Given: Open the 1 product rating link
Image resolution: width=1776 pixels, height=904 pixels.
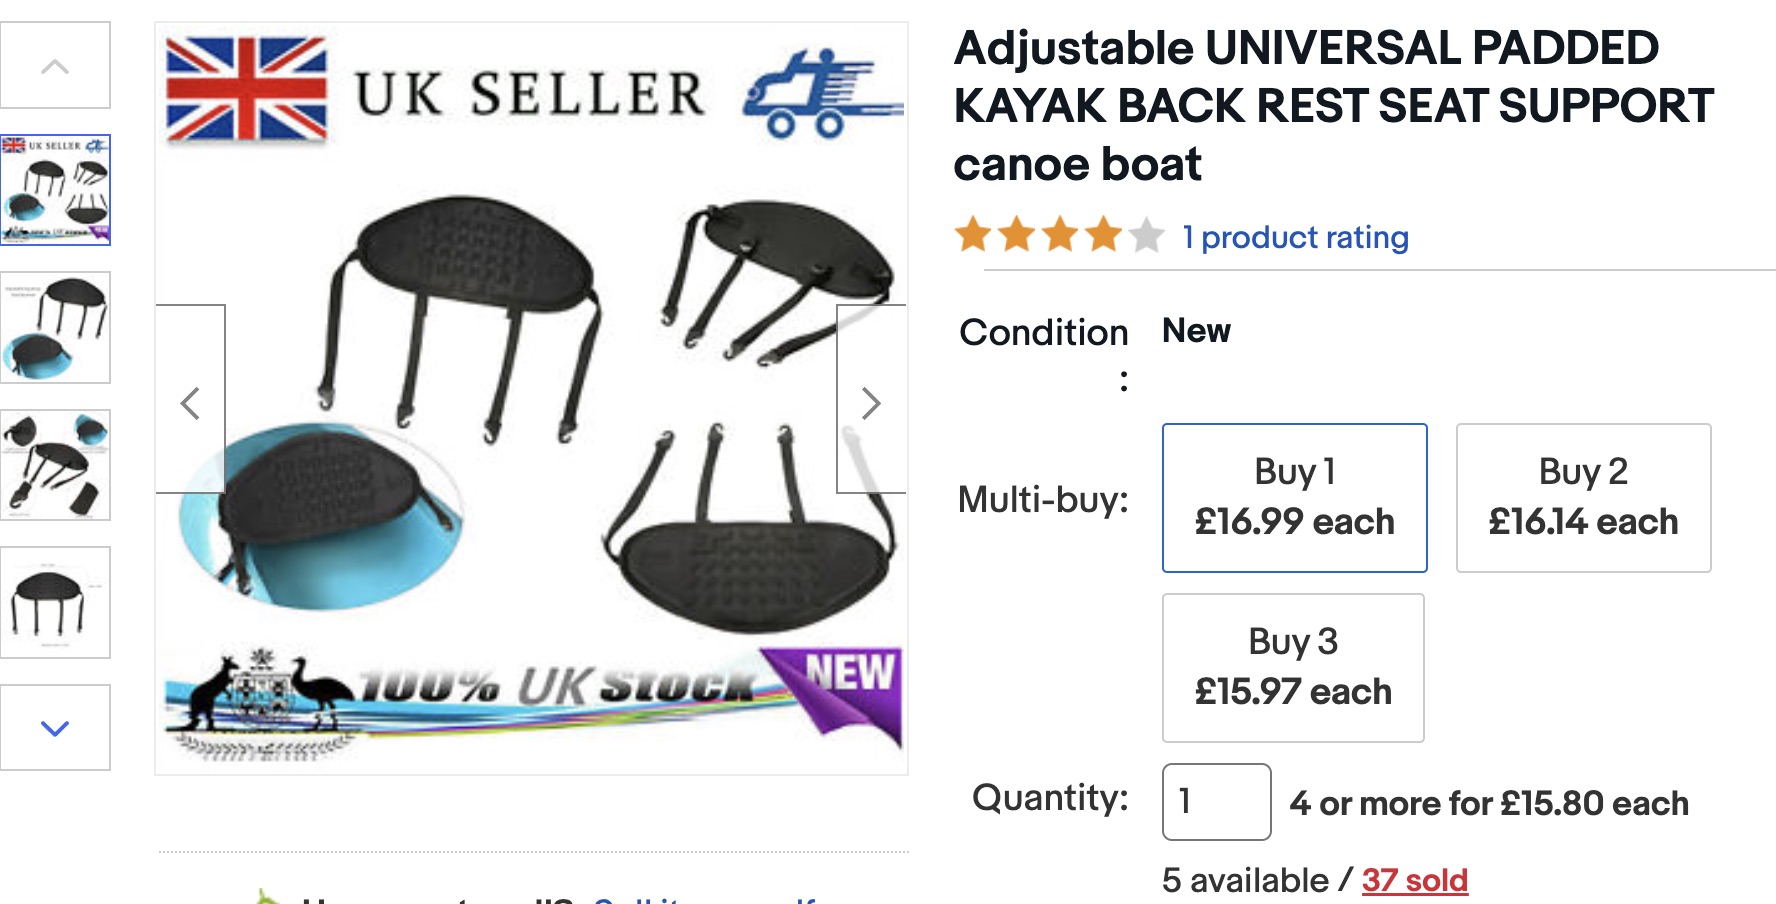Looking at the screenshot, I should 1295,237.
